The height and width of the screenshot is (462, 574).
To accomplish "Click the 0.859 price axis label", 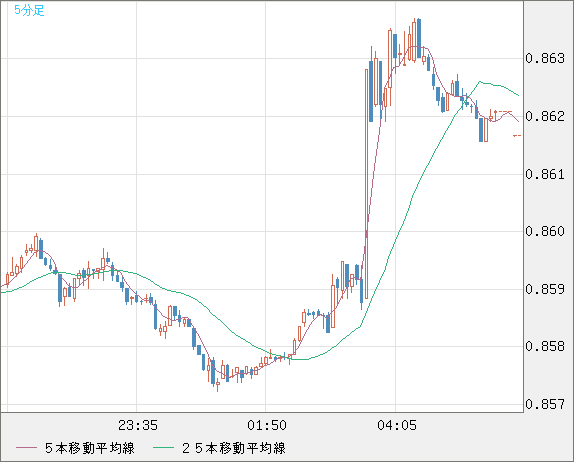I will 545,289.
